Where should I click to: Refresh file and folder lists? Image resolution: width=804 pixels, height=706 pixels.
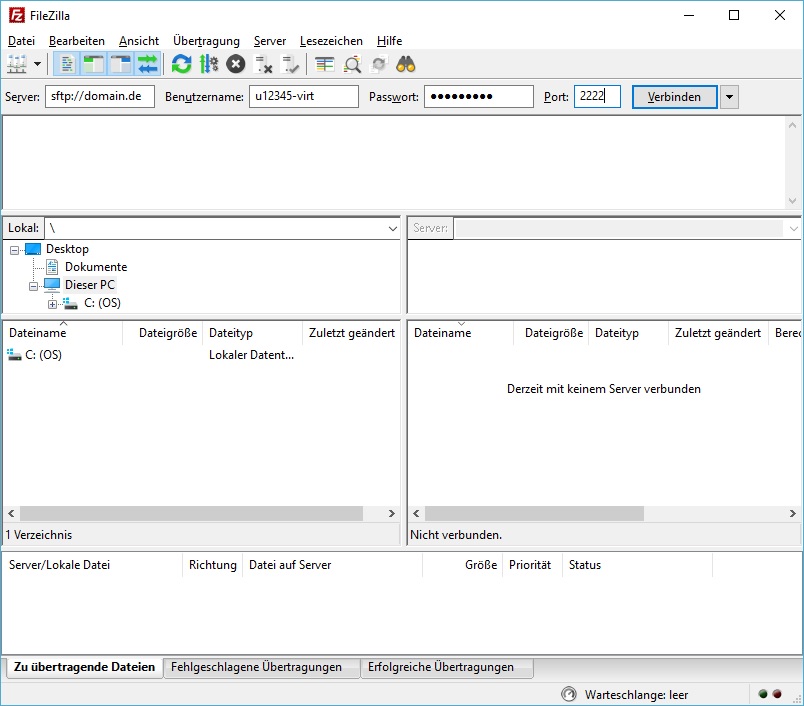pyautogui.click(x=182, y=65)
